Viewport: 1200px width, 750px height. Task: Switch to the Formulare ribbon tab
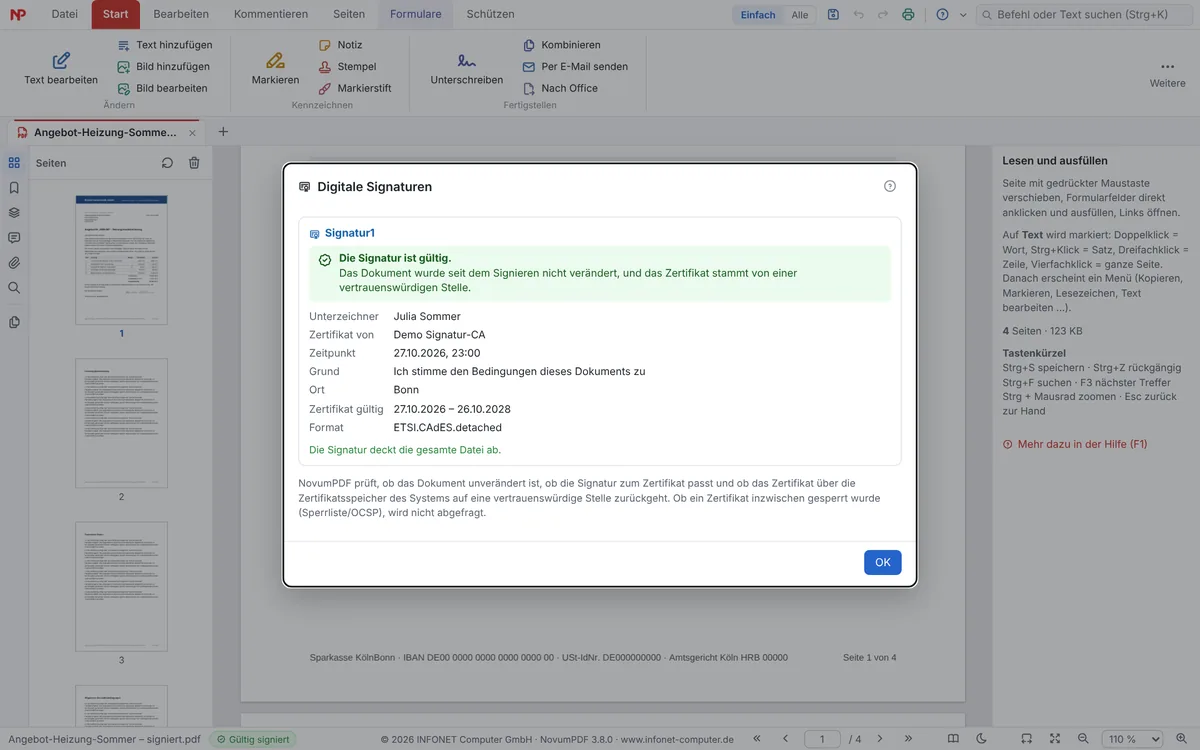415,14
